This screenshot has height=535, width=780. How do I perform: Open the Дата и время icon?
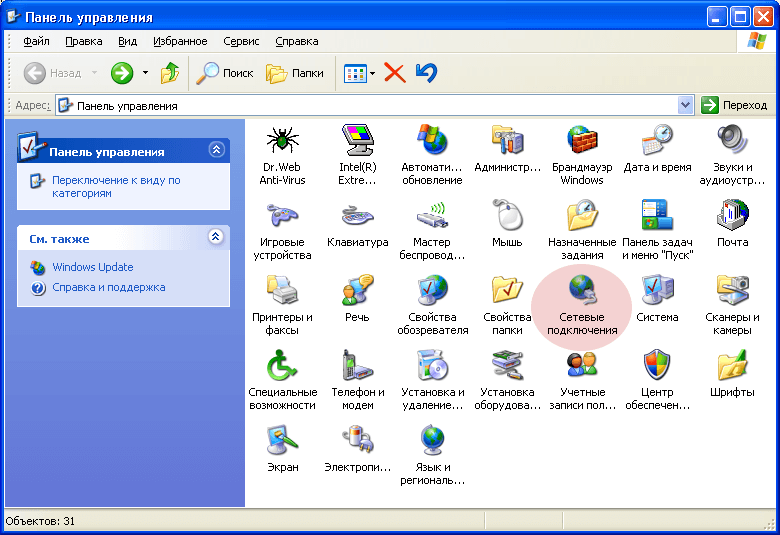click(656, 140)
